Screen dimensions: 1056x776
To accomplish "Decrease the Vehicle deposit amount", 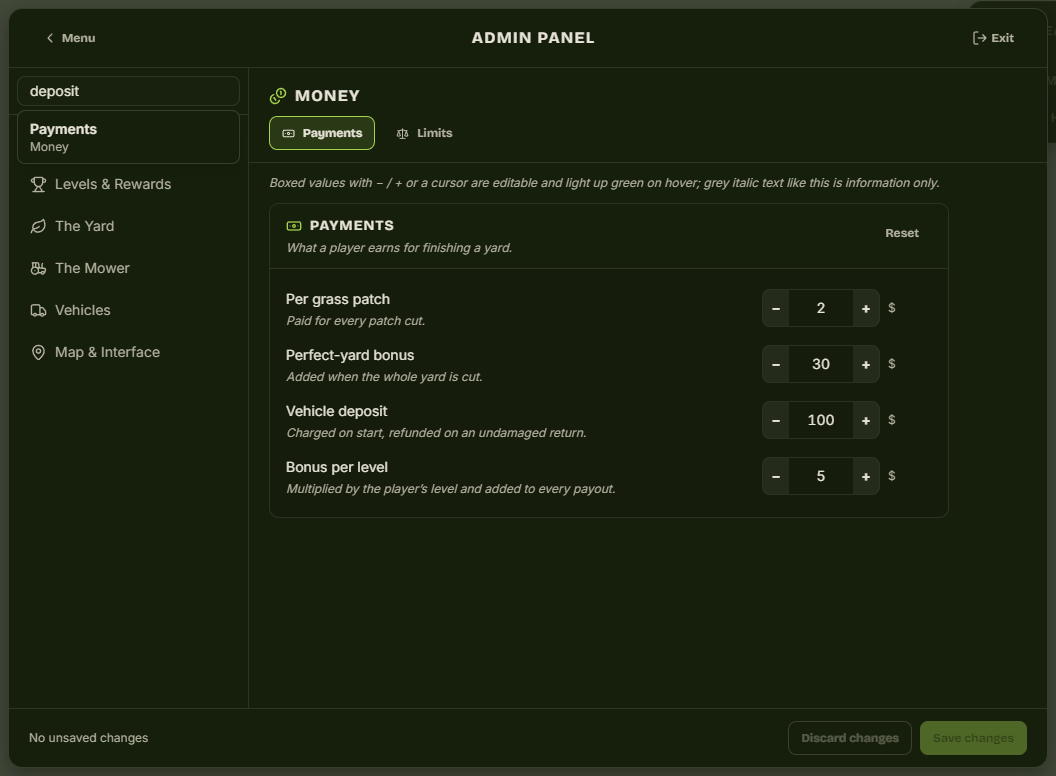I will tap(776, 420).
